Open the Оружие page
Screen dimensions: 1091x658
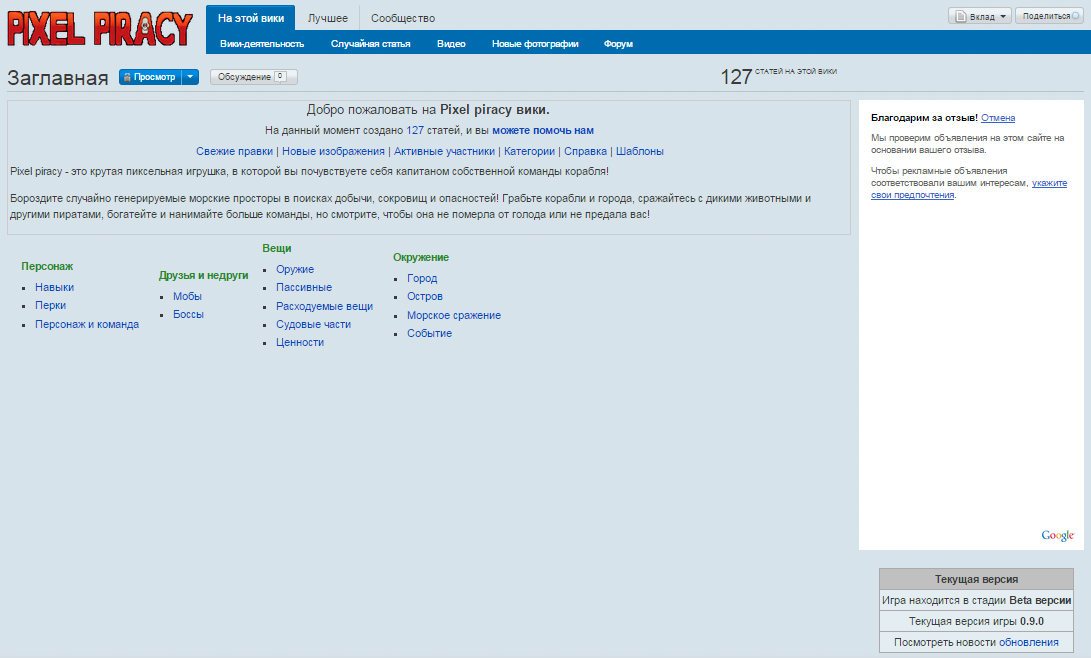[x=295, y=269]
